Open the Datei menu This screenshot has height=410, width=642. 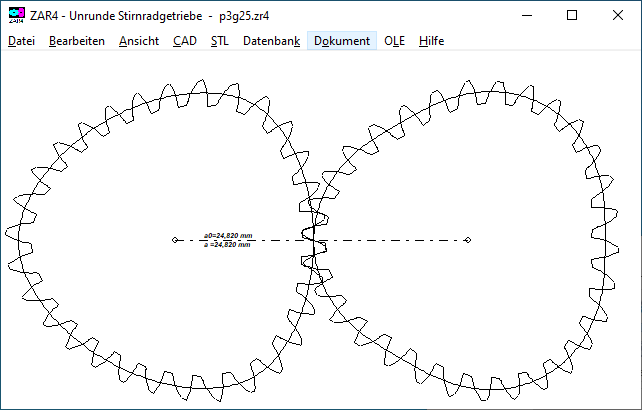click(x=21, y=41)
